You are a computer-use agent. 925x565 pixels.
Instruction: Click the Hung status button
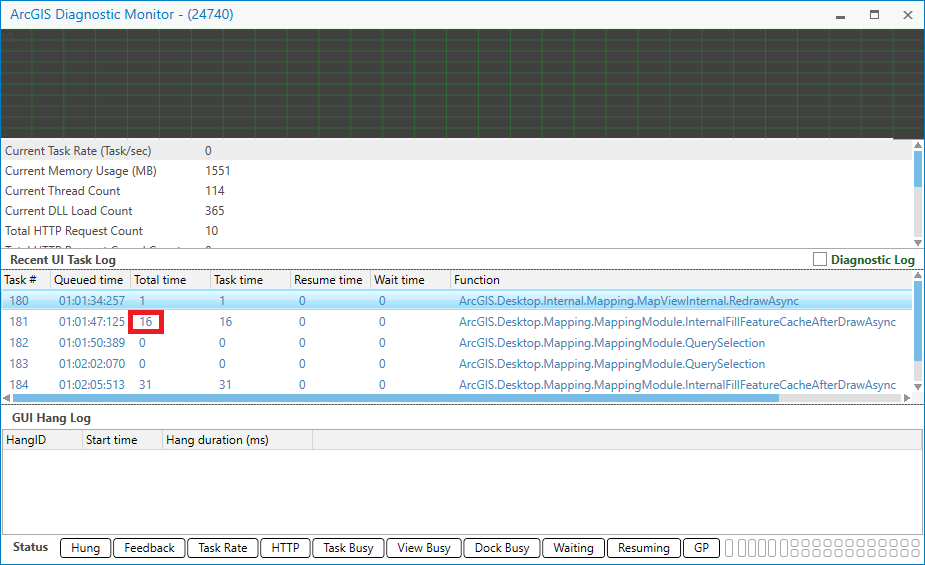[86, 548]
